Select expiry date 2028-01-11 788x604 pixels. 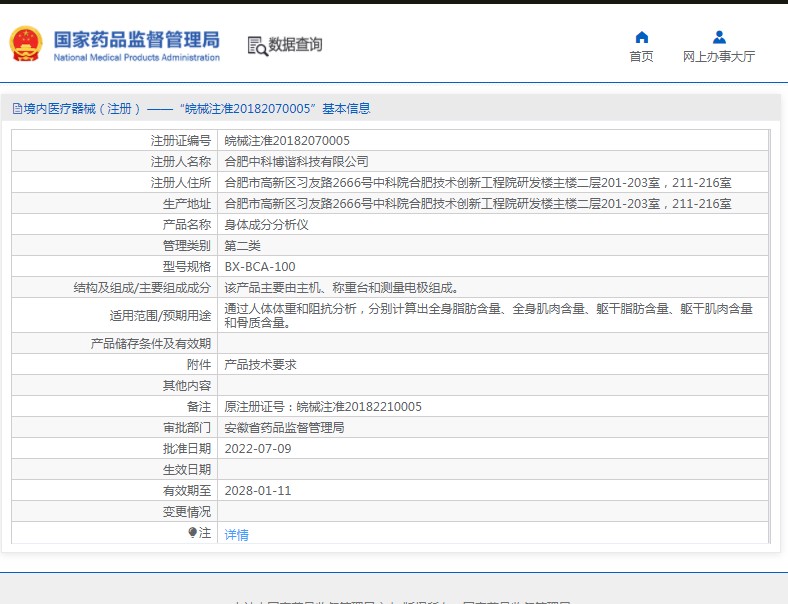(x=258, y=491)
